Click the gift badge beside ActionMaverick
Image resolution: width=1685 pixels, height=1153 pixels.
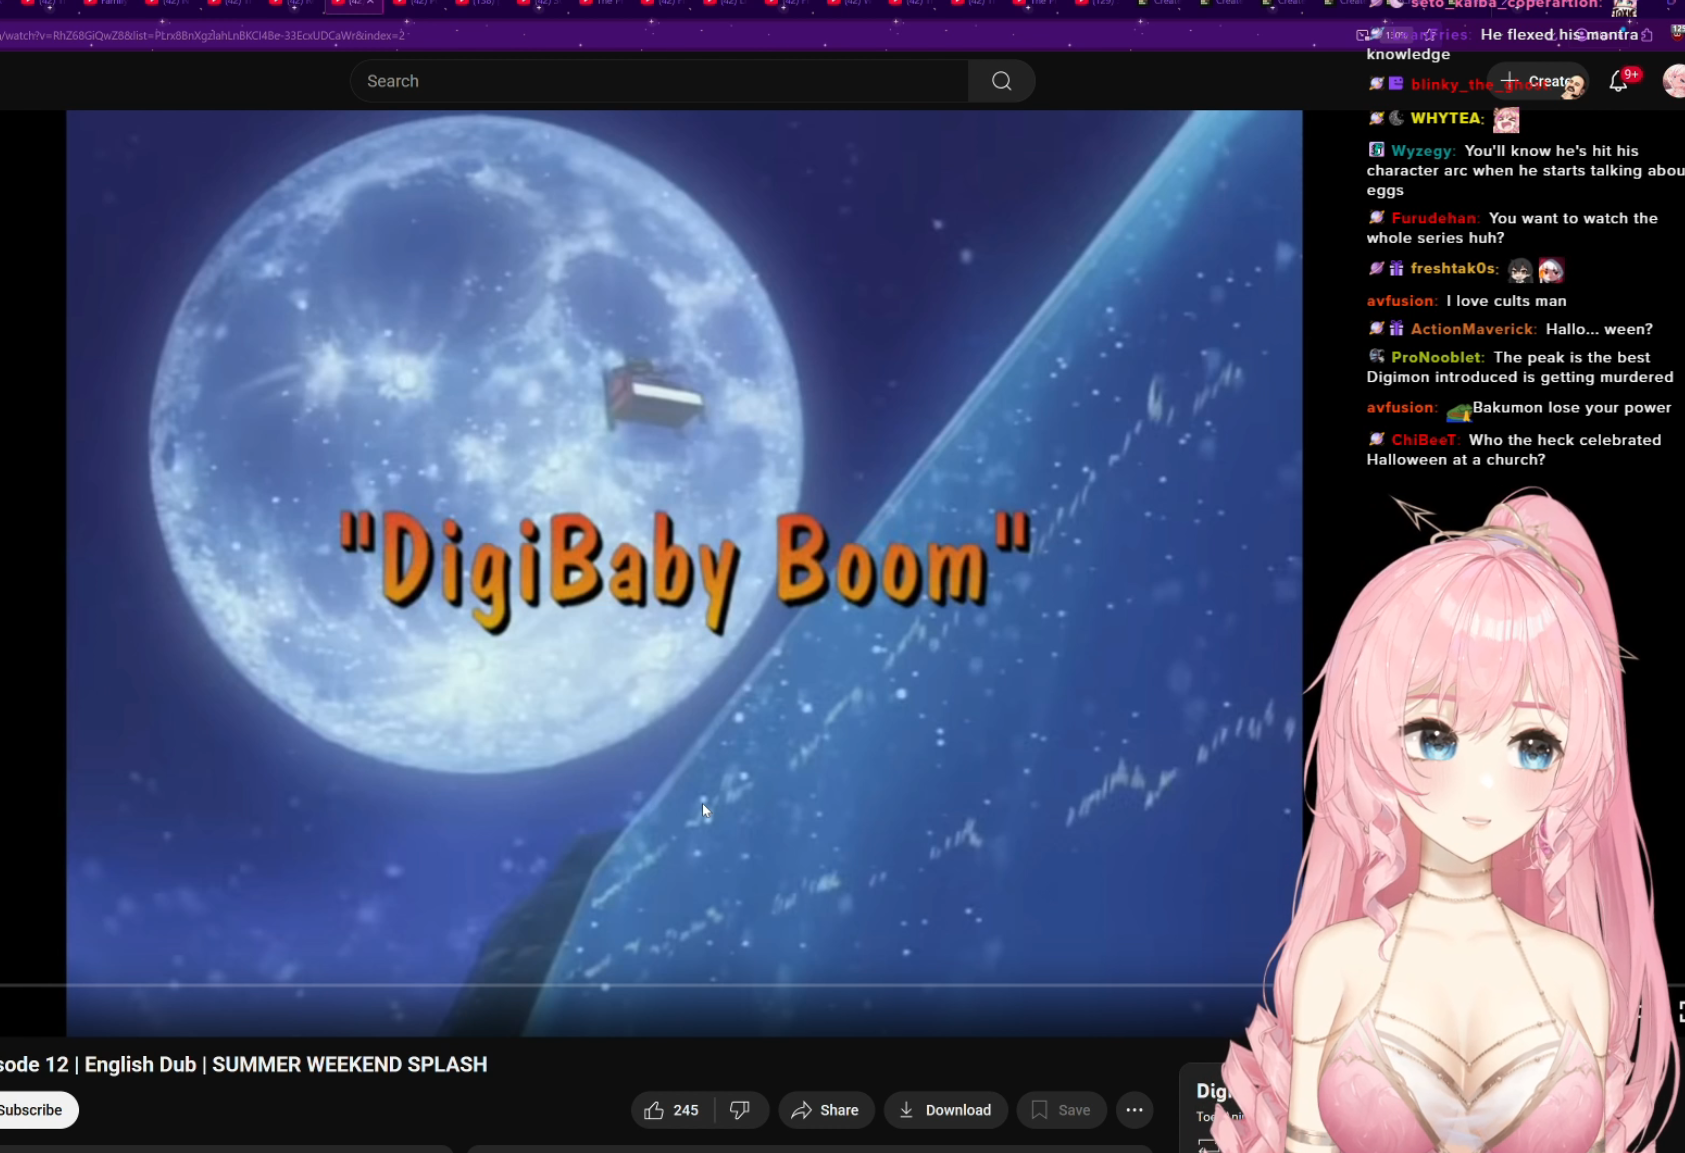pos(1396,328)
